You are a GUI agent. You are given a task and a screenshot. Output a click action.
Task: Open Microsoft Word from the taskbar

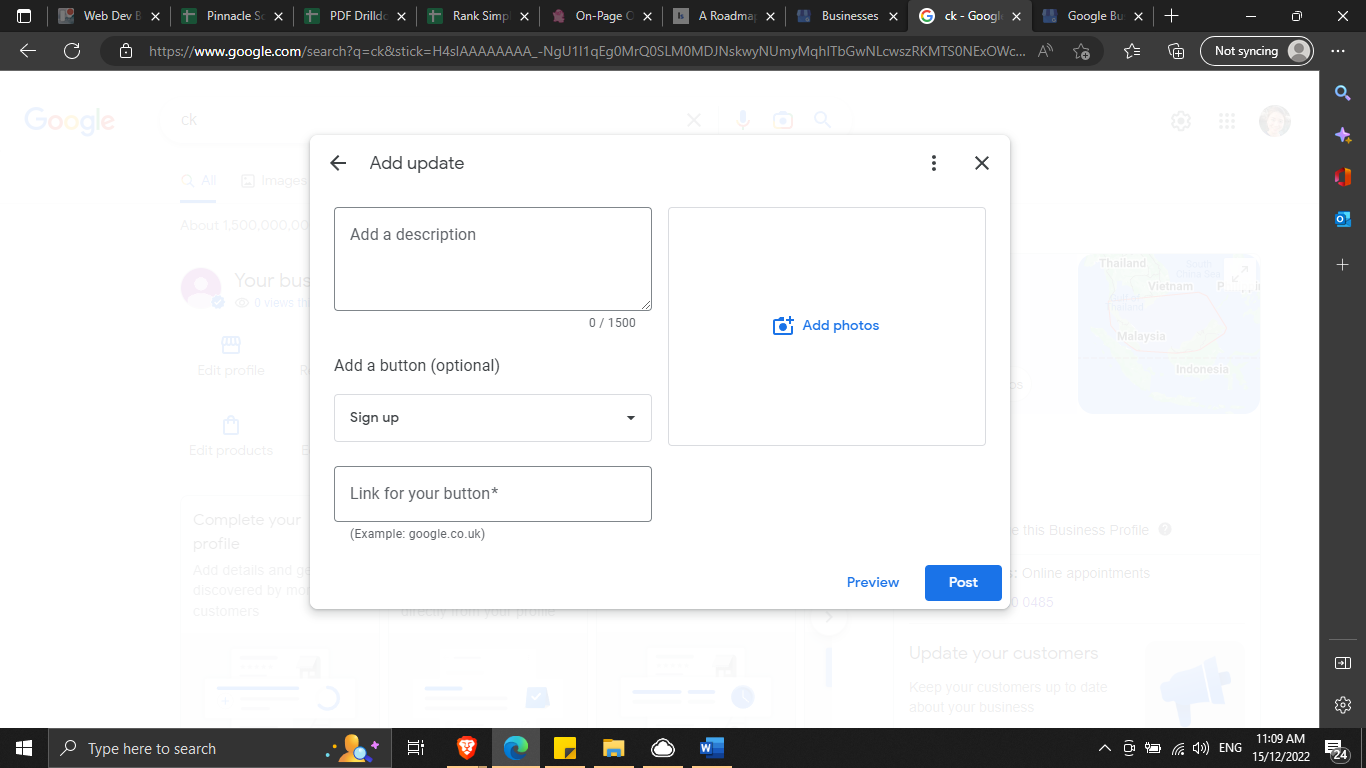(711, 748)
